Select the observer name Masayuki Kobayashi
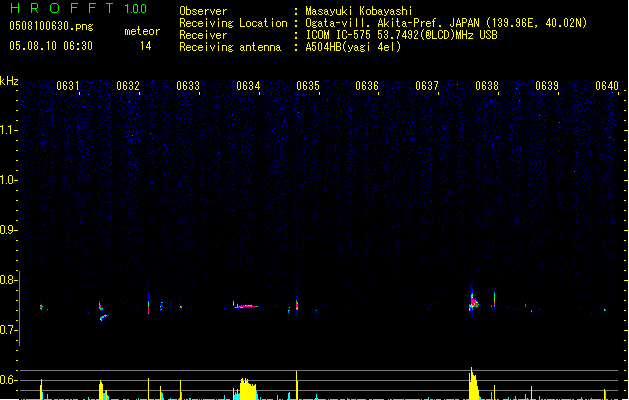The image size is (629, 400). tap(359, 11)
